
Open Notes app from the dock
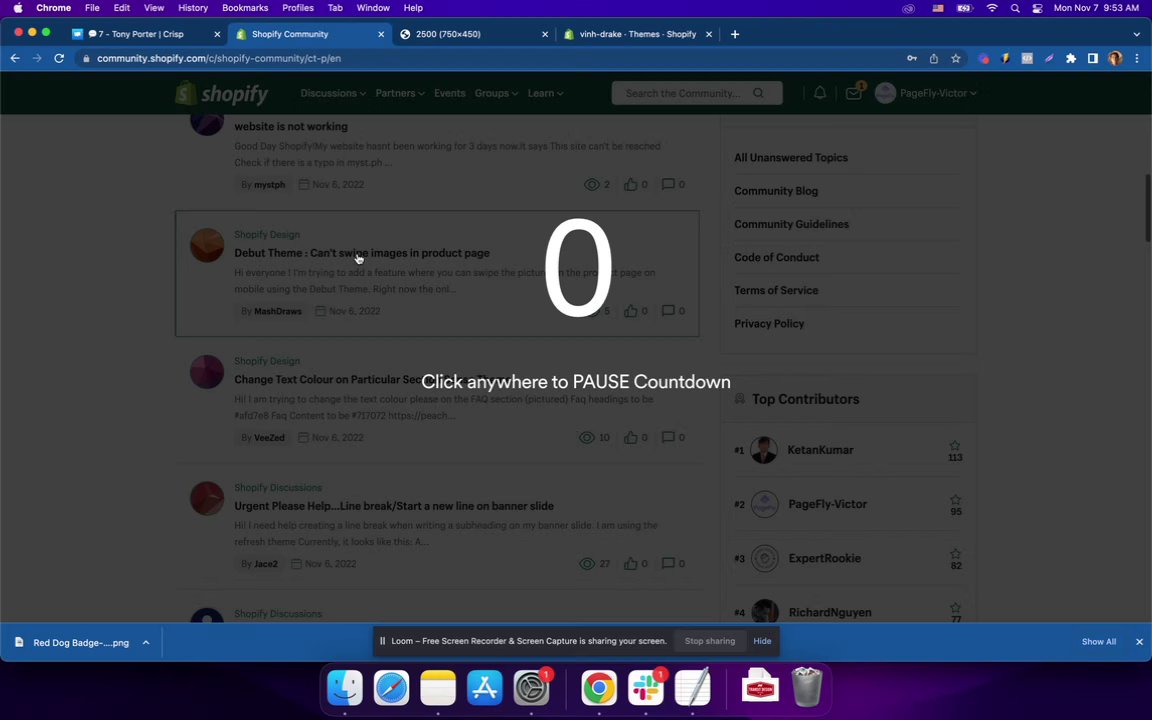tap(438, 688)
